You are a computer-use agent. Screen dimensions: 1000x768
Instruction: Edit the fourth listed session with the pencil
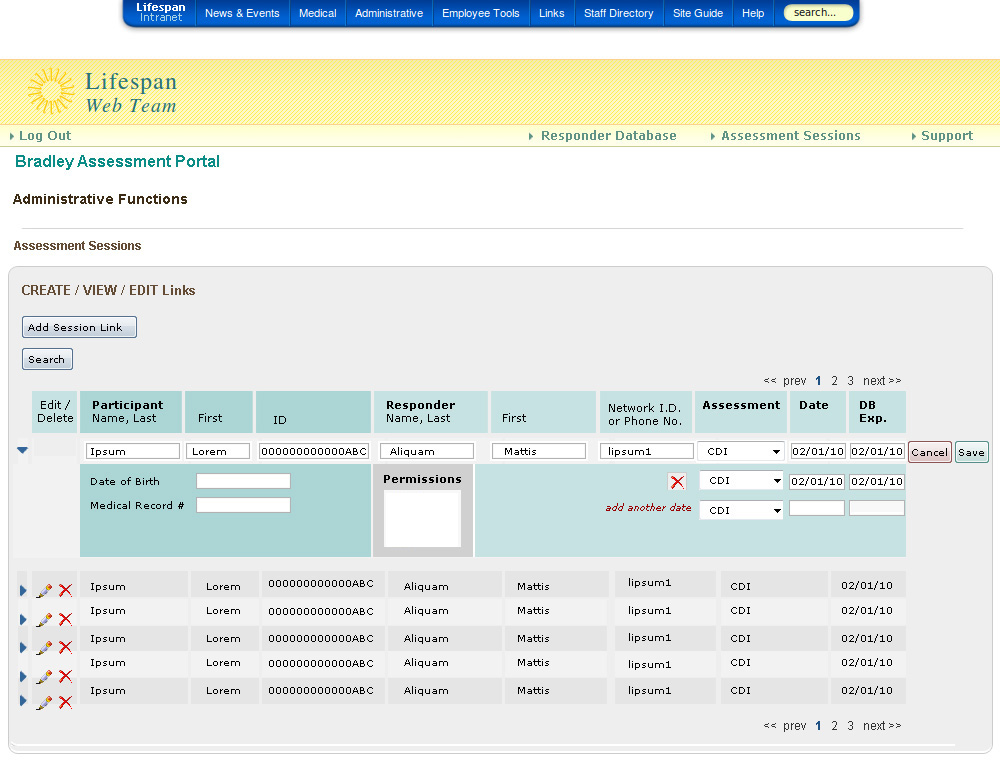pyautogui.click(x=44, y=676)
